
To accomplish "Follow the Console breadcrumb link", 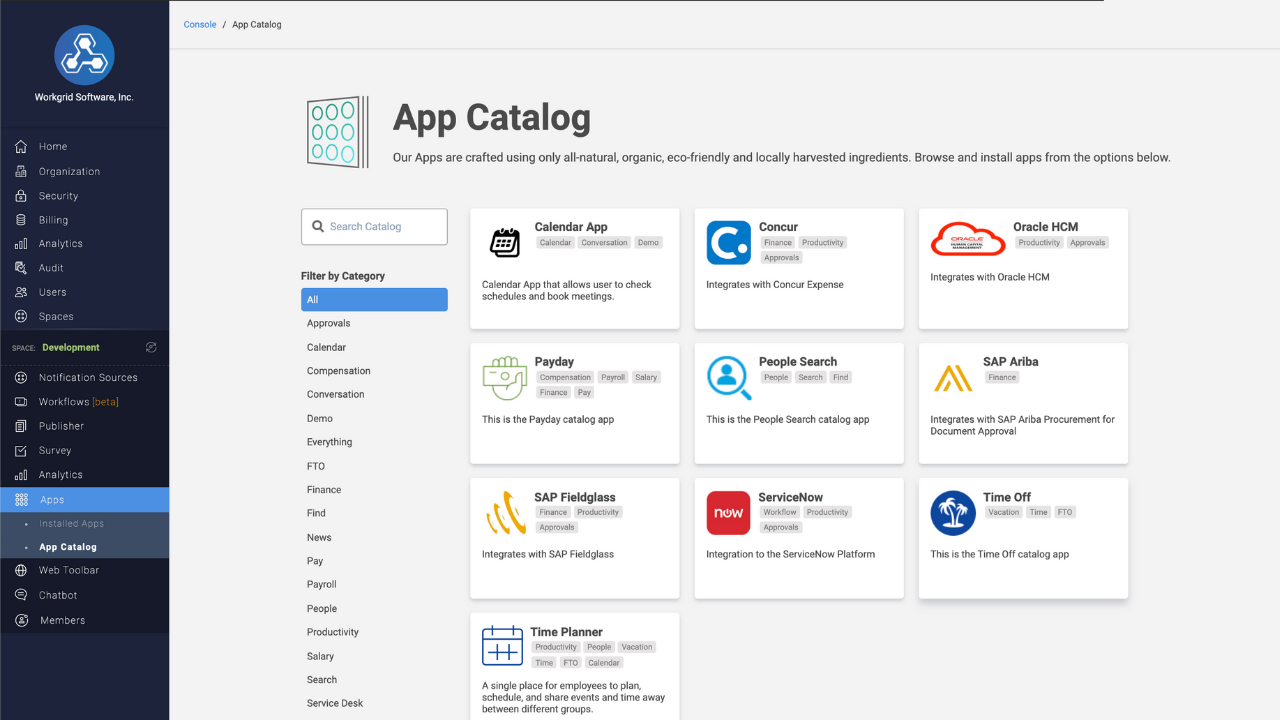I will coord(200,25).
